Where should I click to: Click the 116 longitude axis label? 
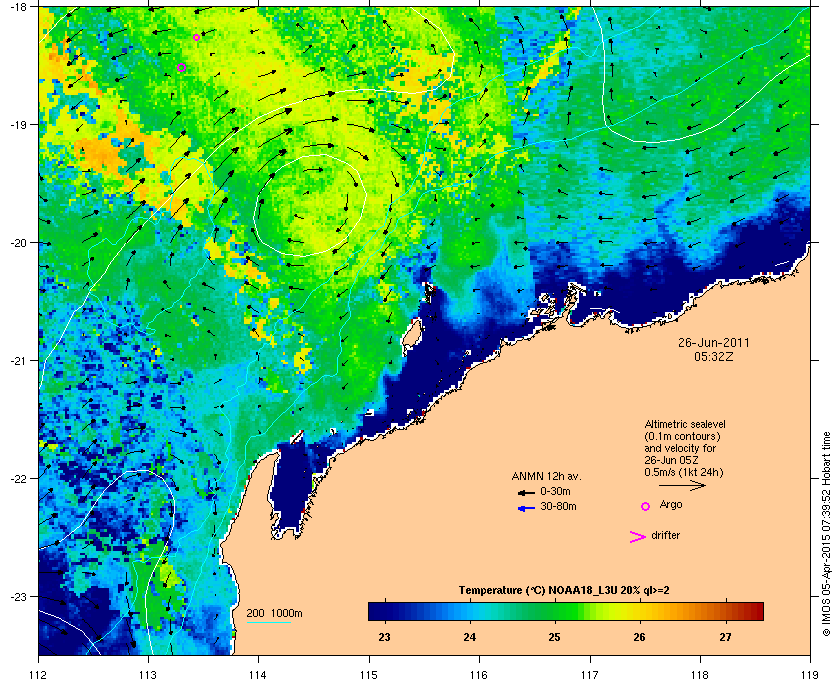[x=479, y=674]
